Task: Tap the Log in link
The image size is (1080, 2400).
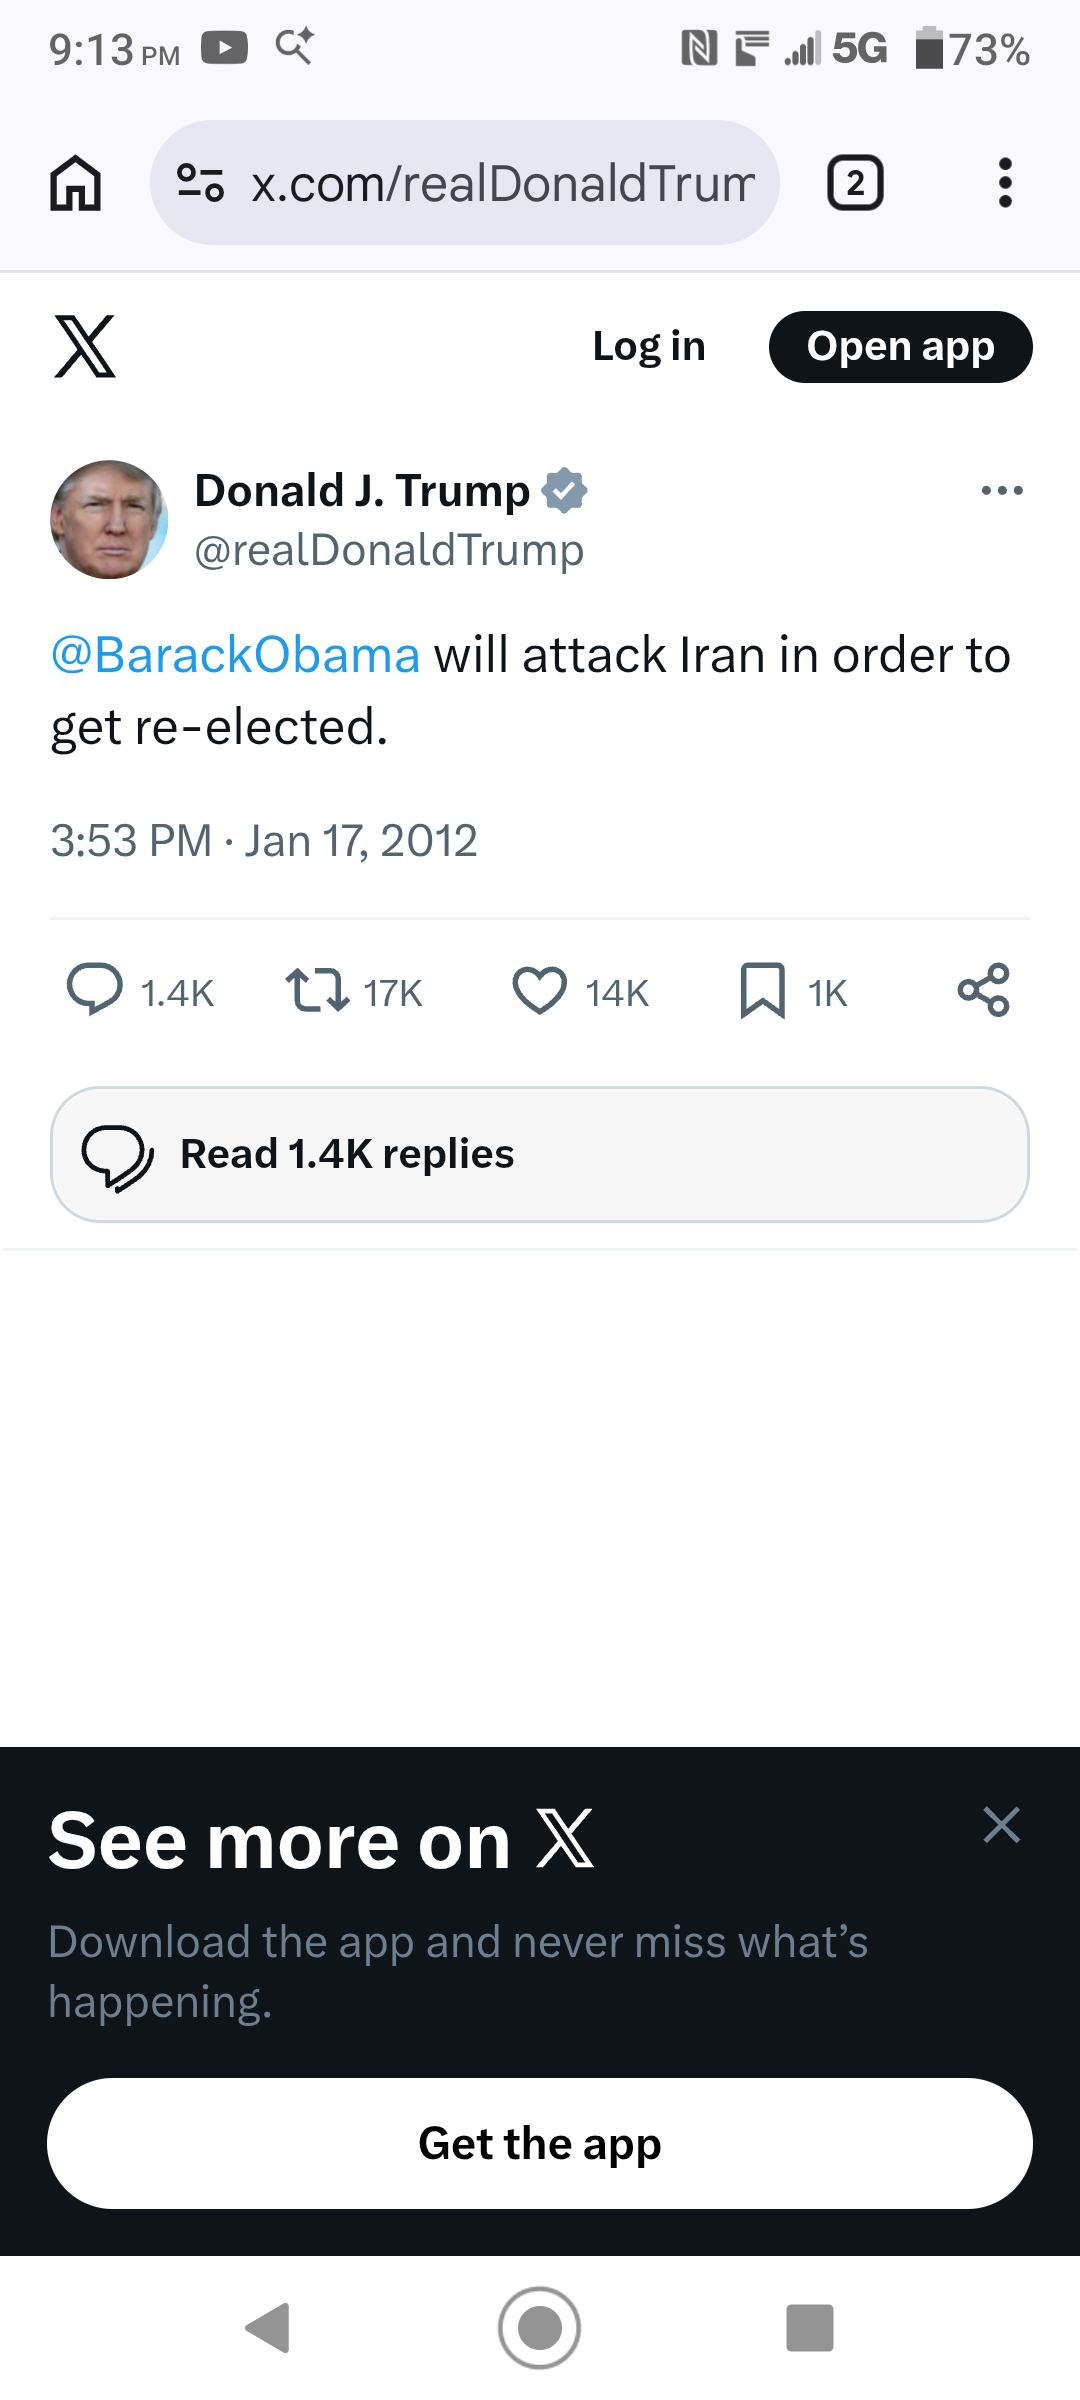Action: 649,347
